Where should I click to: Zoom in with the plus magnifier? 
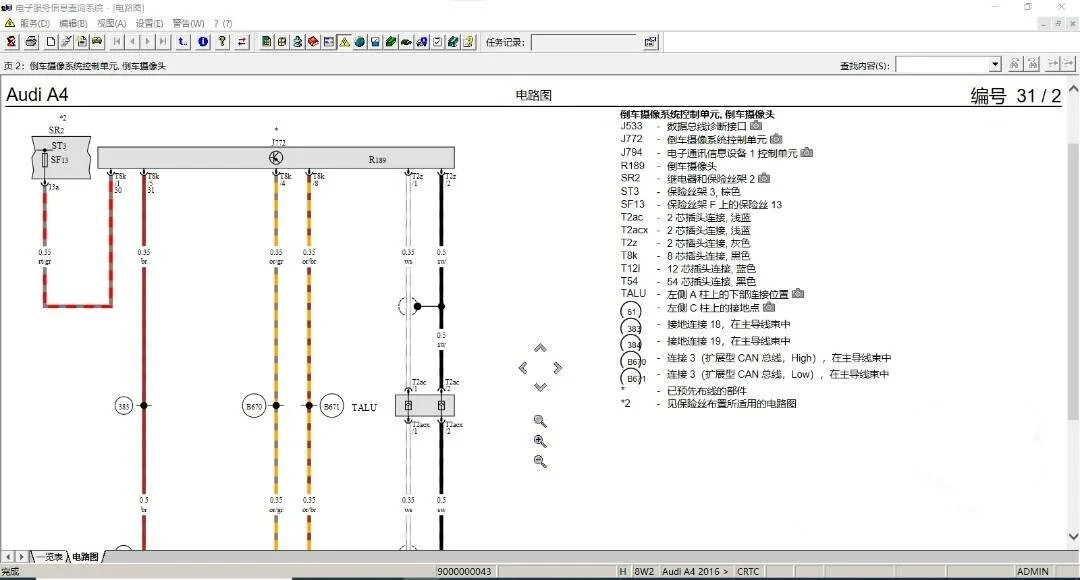(x=540, y=442)
